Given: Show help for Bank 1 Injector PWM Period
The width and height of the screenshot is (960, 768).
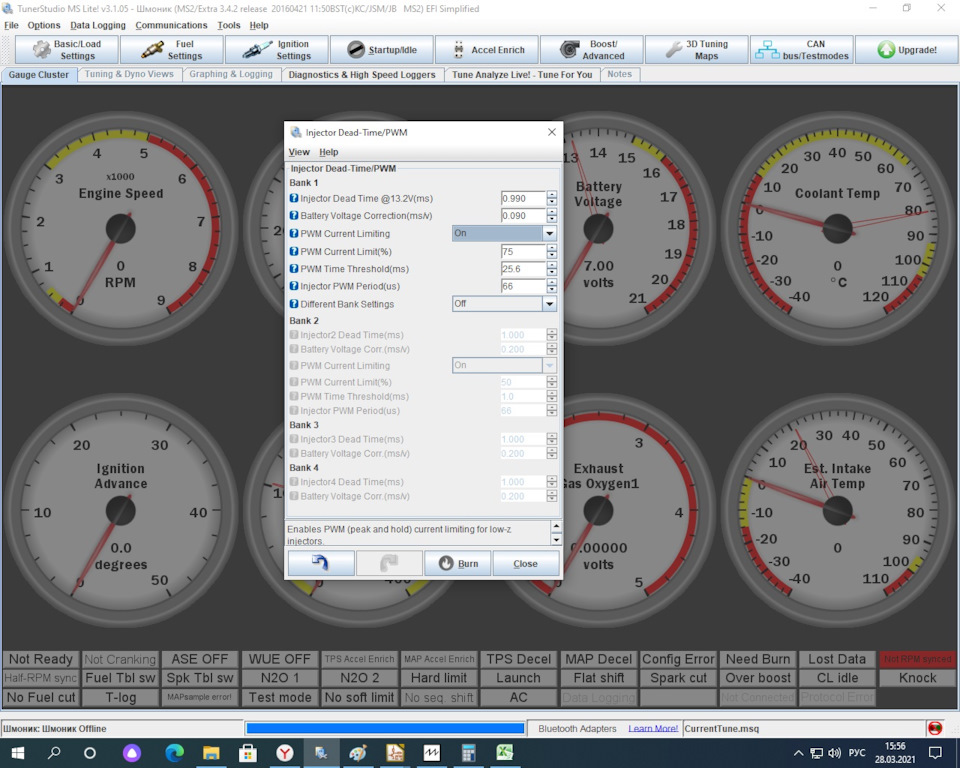Looking at the screenshot, I should point(294,286).
